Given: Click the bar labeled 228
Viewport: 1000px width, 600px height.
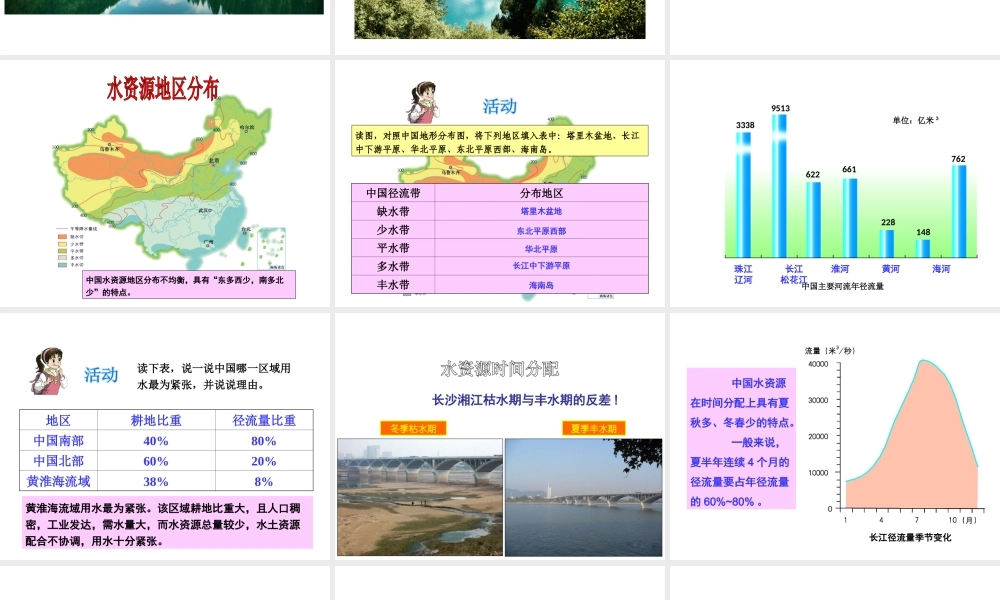Looking at the screenshot, I should pyautogui.click(x=886, y=243).
